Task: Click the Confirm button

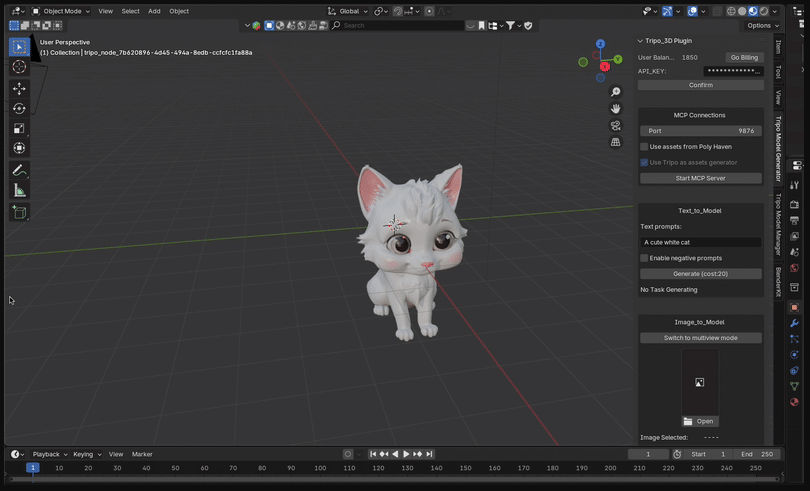Action: [x=700, y=85]
